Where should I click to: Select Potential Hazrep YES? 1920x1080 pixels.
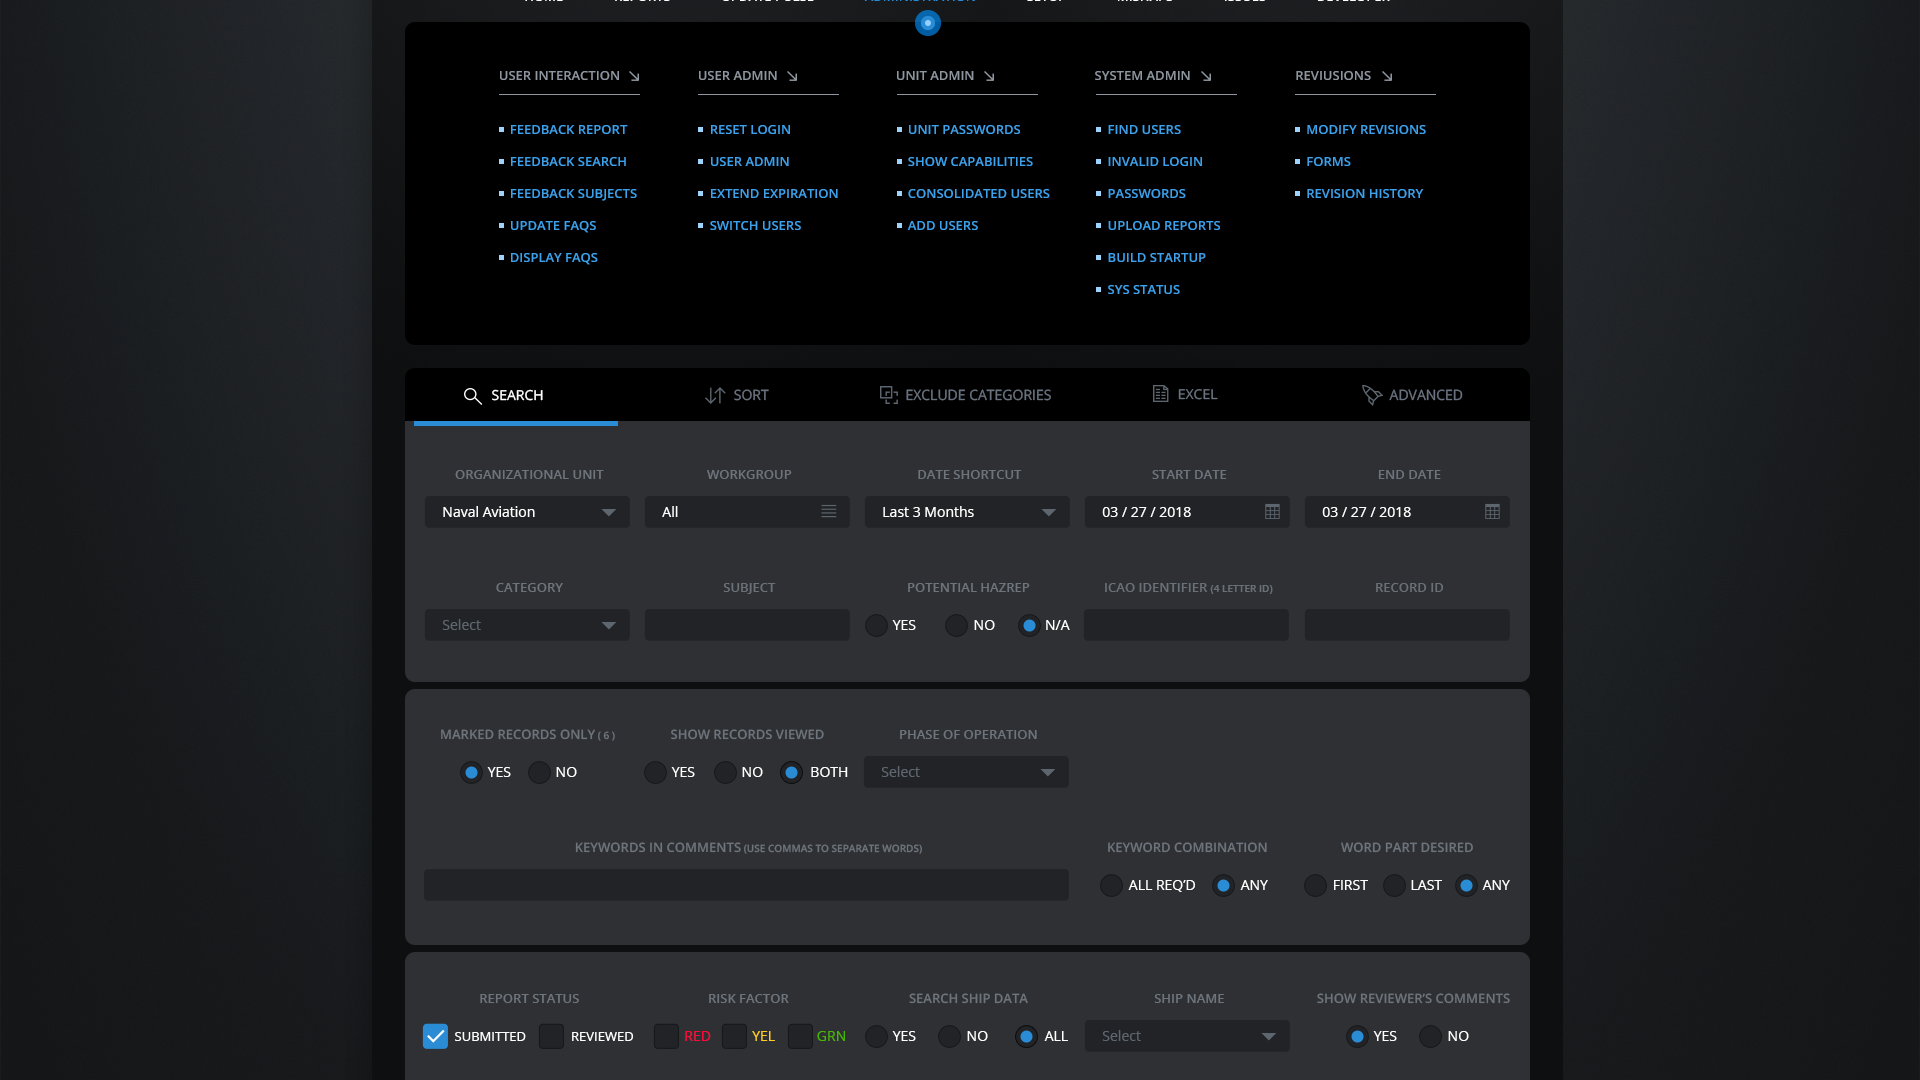coord(876,626)
